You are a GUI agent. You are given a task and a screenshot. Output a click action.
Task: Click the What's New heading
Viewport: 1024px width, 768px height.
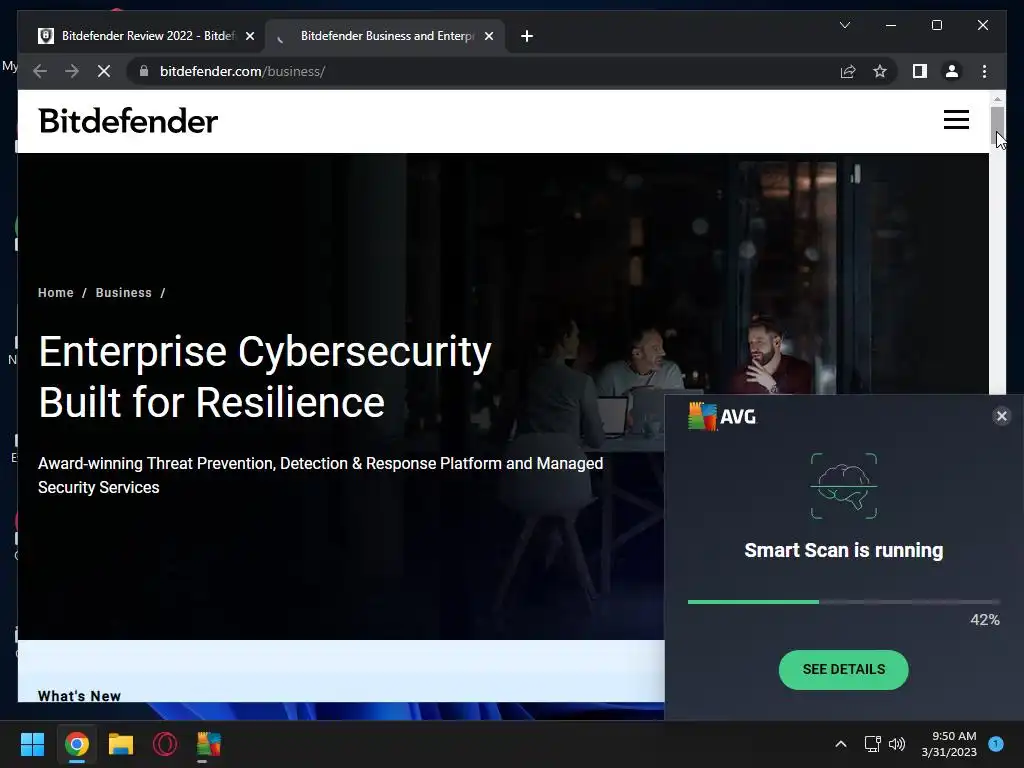80,696
